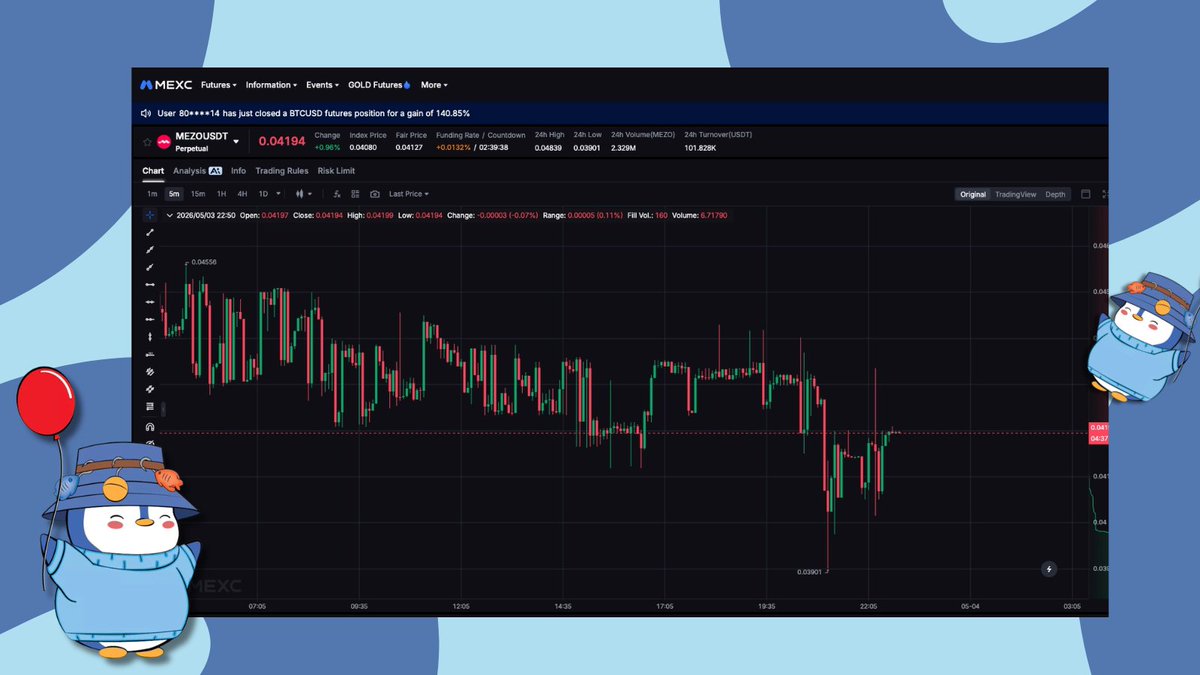1200x675 pixels.
Task: Click the MEXC logo
Action: 165,85
